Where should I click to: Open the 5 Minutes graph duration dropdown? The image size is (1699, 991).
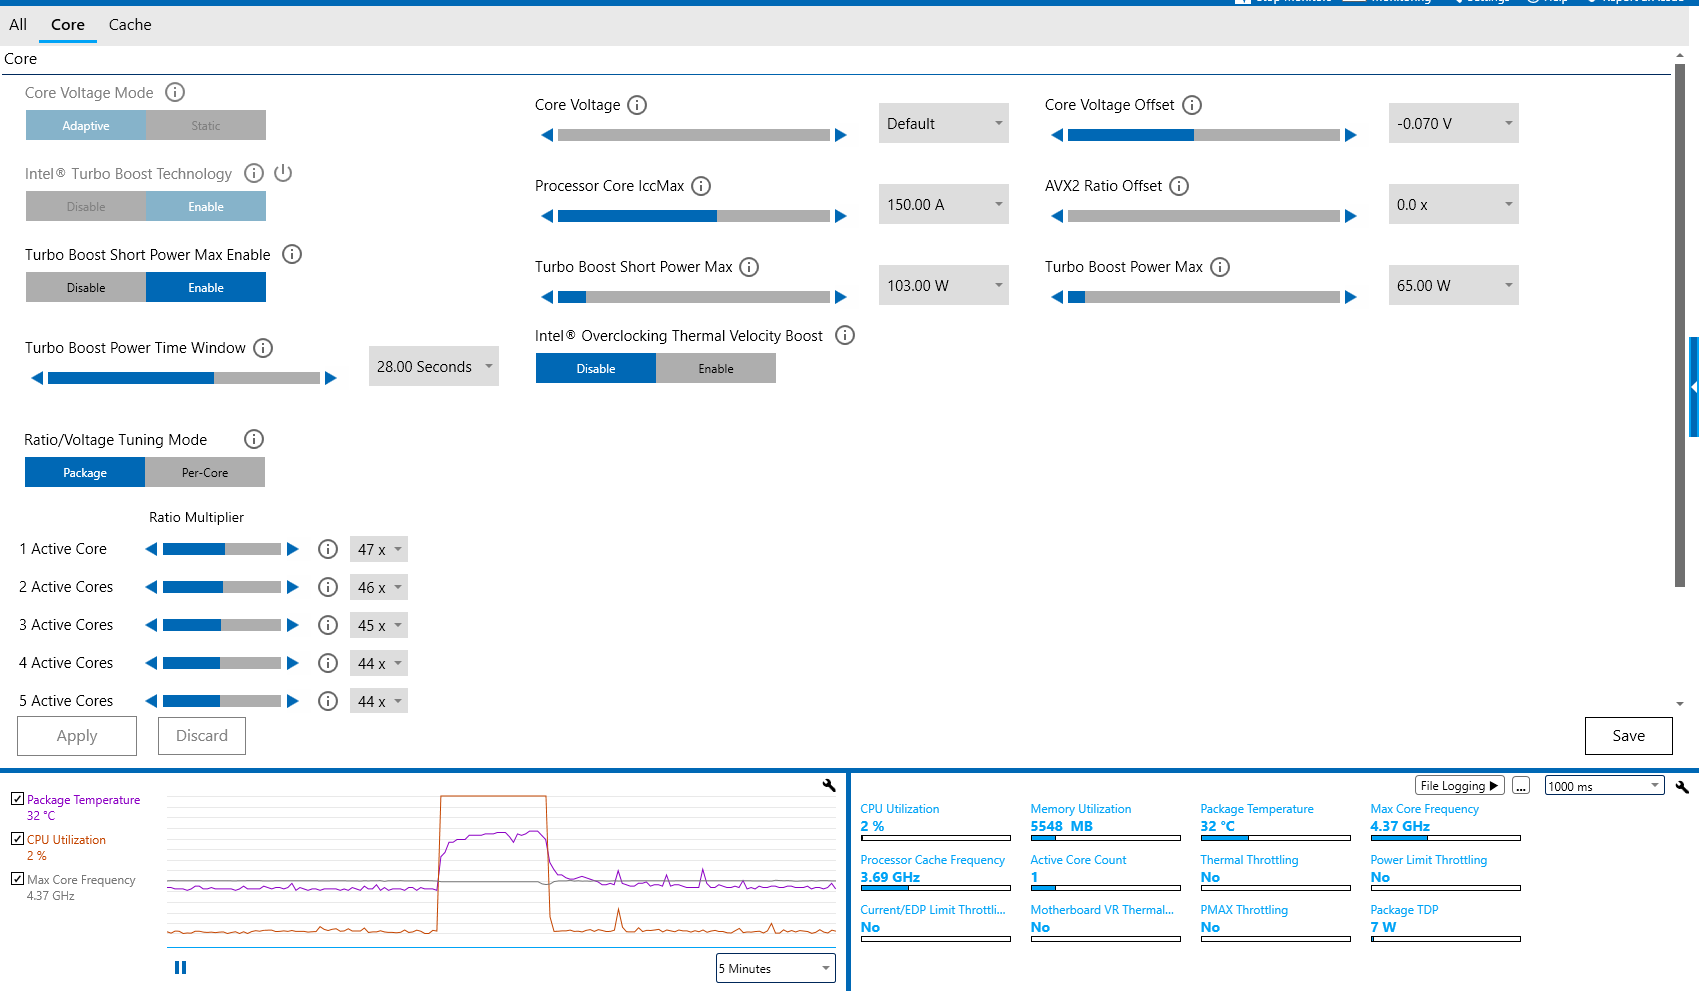pyautogui.click(x=776, y=968)
